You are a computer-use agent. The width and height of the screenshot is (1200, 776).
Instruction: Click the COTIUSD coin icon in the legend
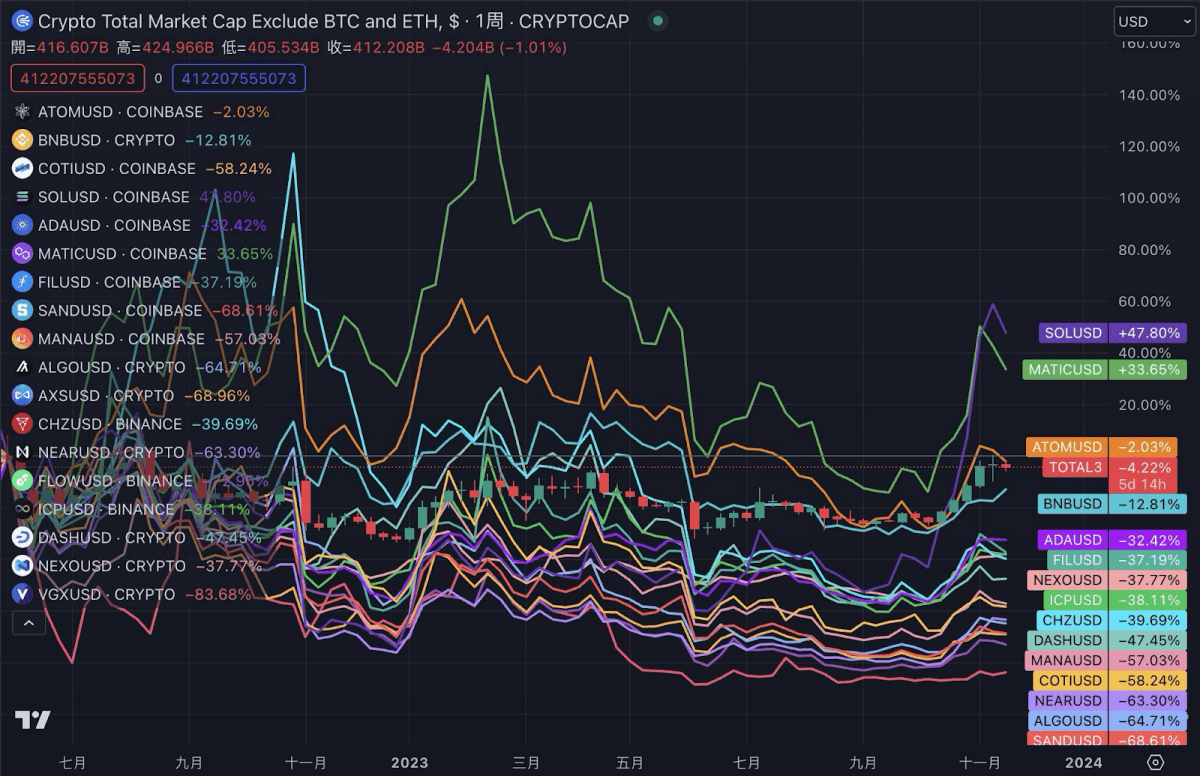click(x=22, y=168)
